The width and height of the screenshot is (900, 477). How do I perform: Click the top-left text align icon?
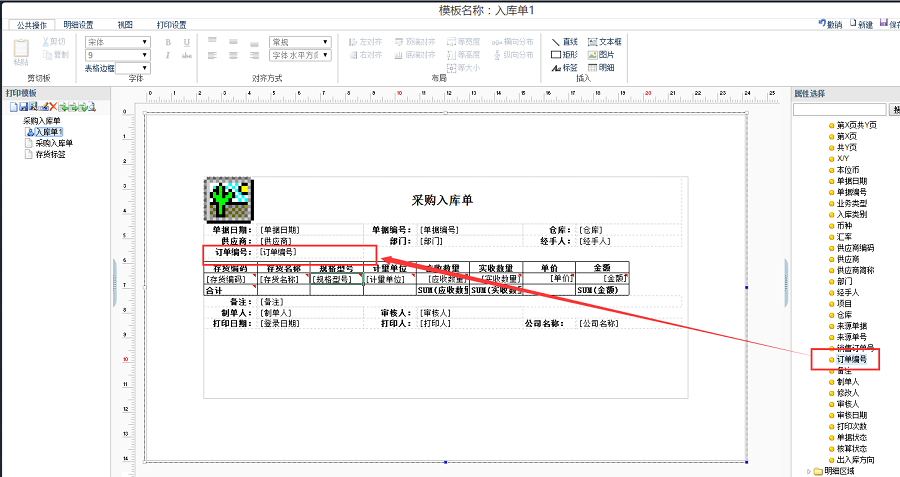click(x=212, y=42)
